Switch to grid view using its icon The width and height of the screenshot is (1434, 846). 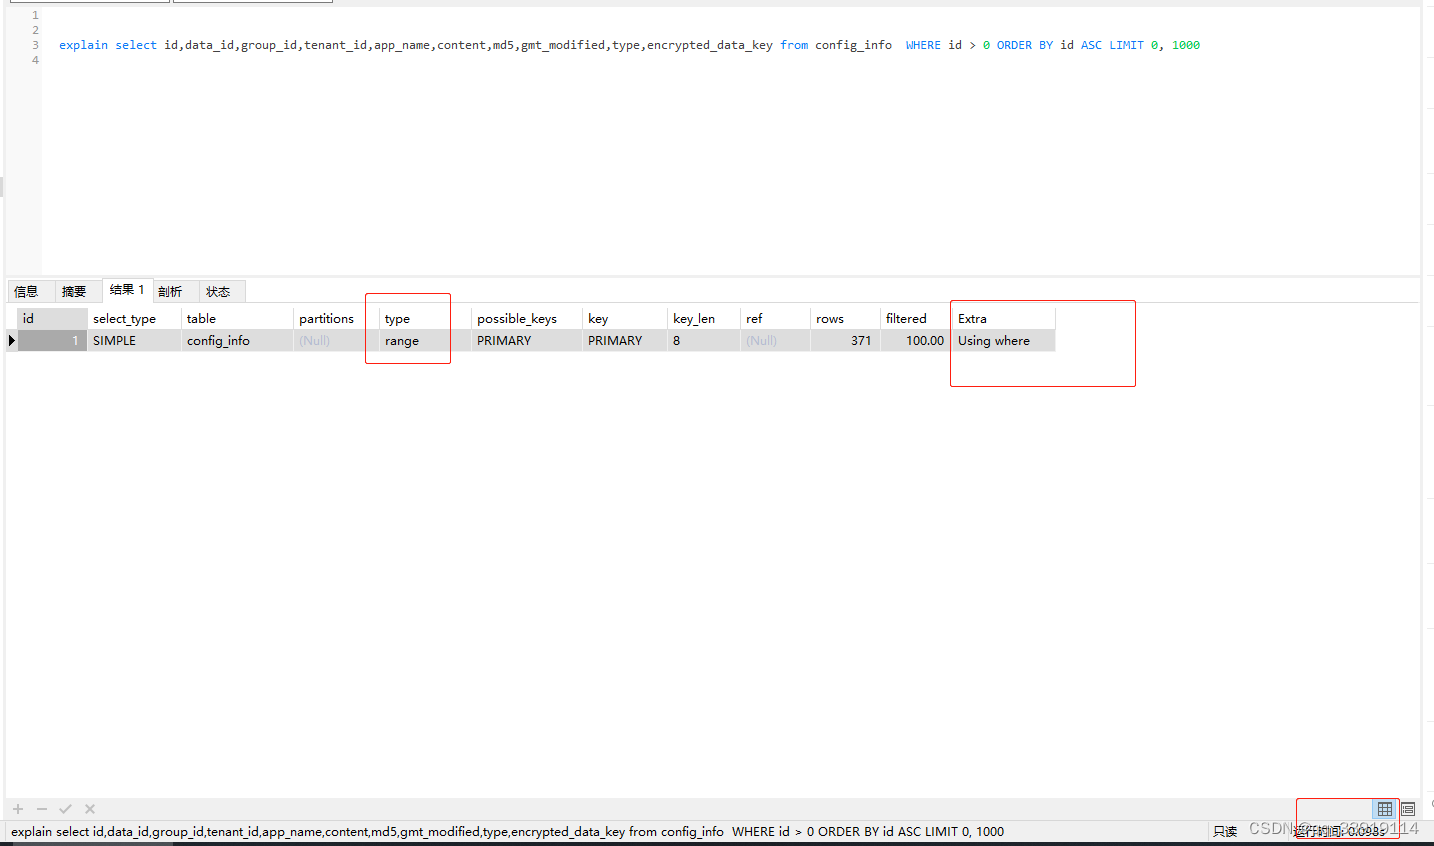pyautogui.click(x=1385, y=809)
